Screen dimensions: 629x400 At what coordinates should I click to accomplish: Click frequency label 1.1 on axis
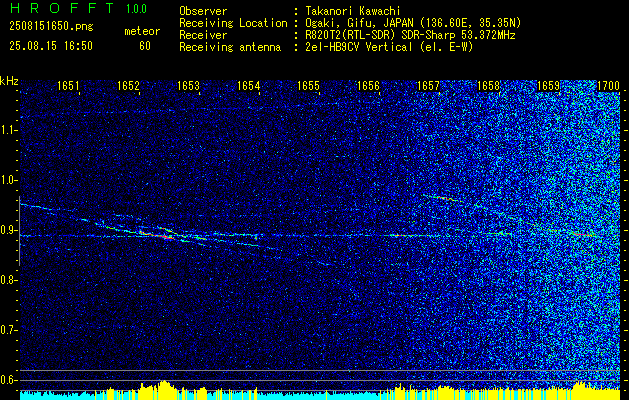pyautogui.click(x=9, y=130)
